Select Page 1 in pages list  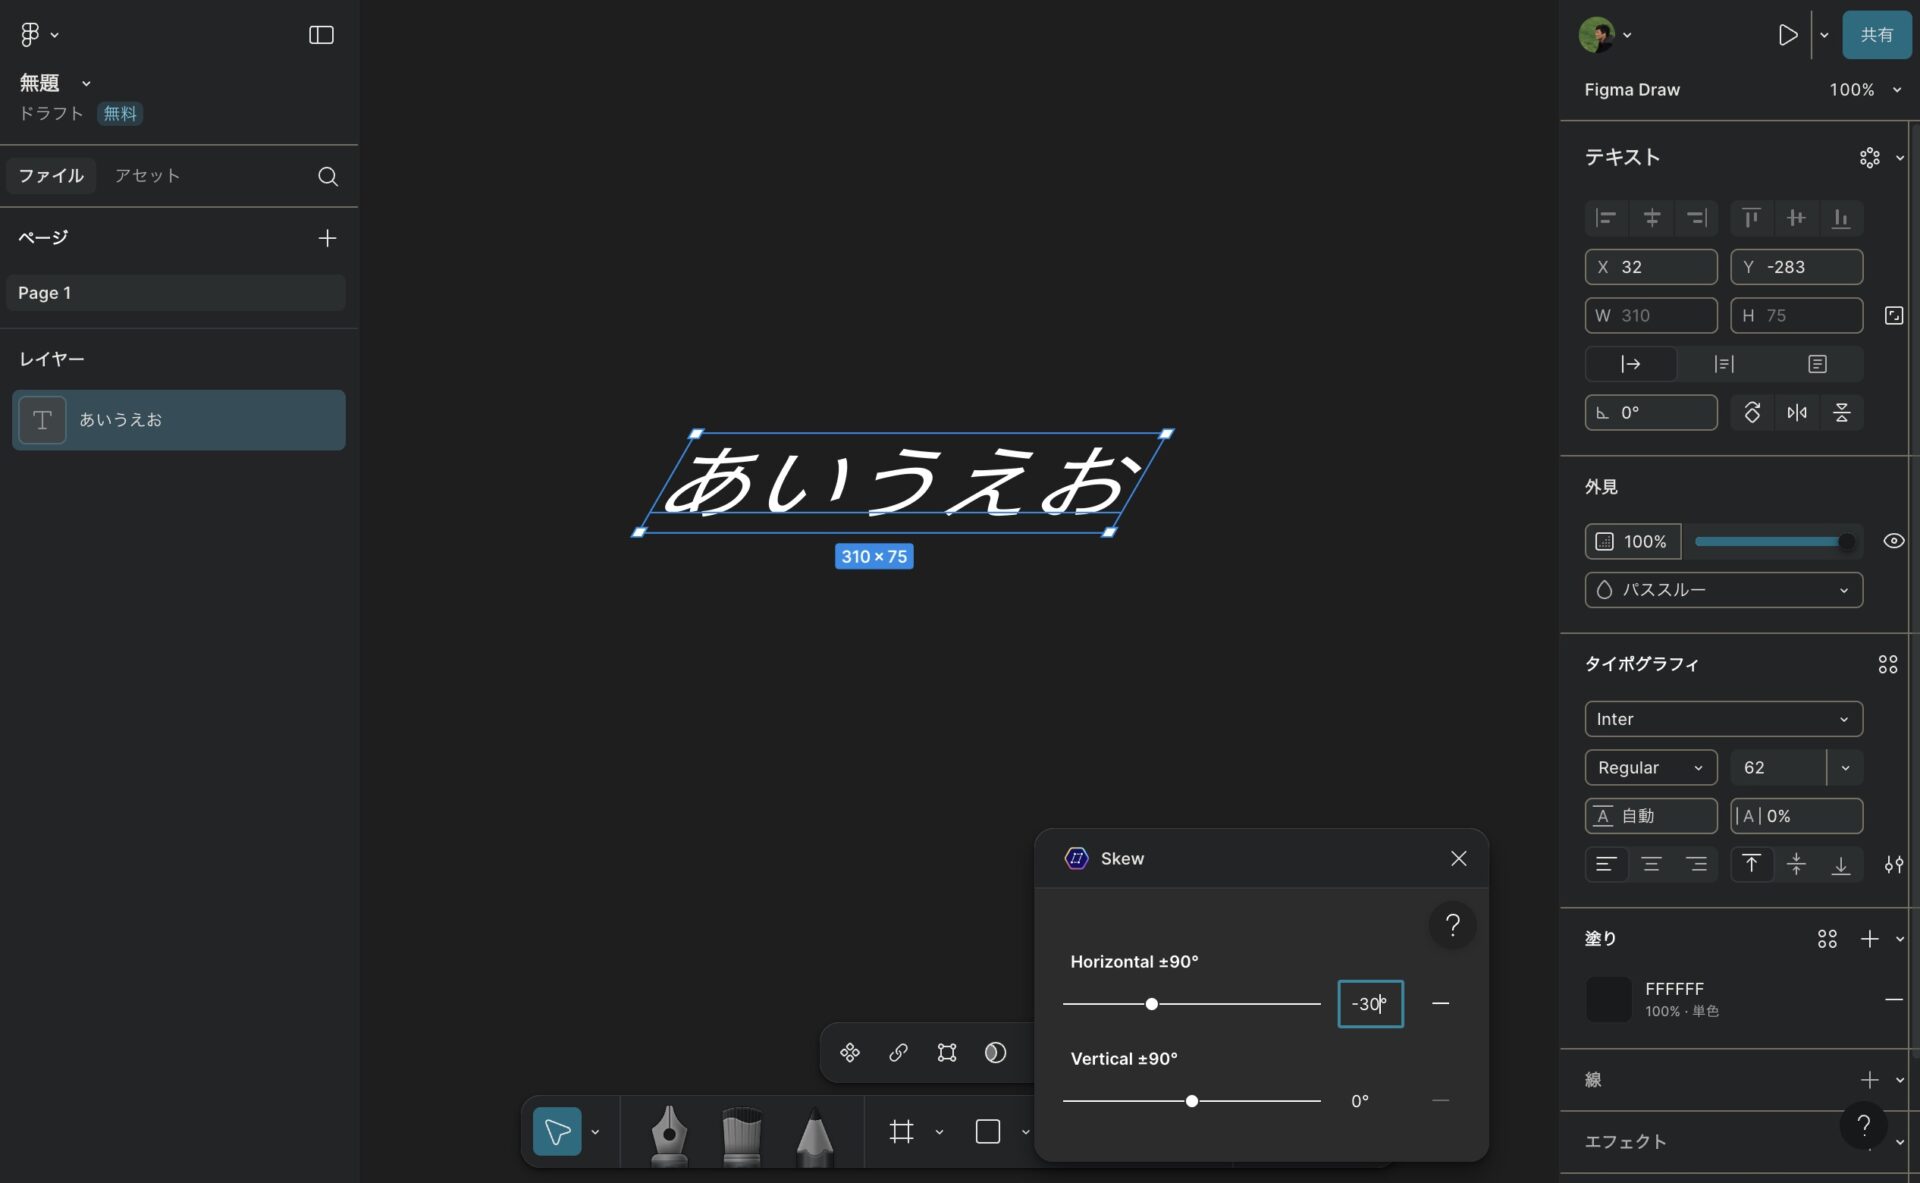pos(176,293)
